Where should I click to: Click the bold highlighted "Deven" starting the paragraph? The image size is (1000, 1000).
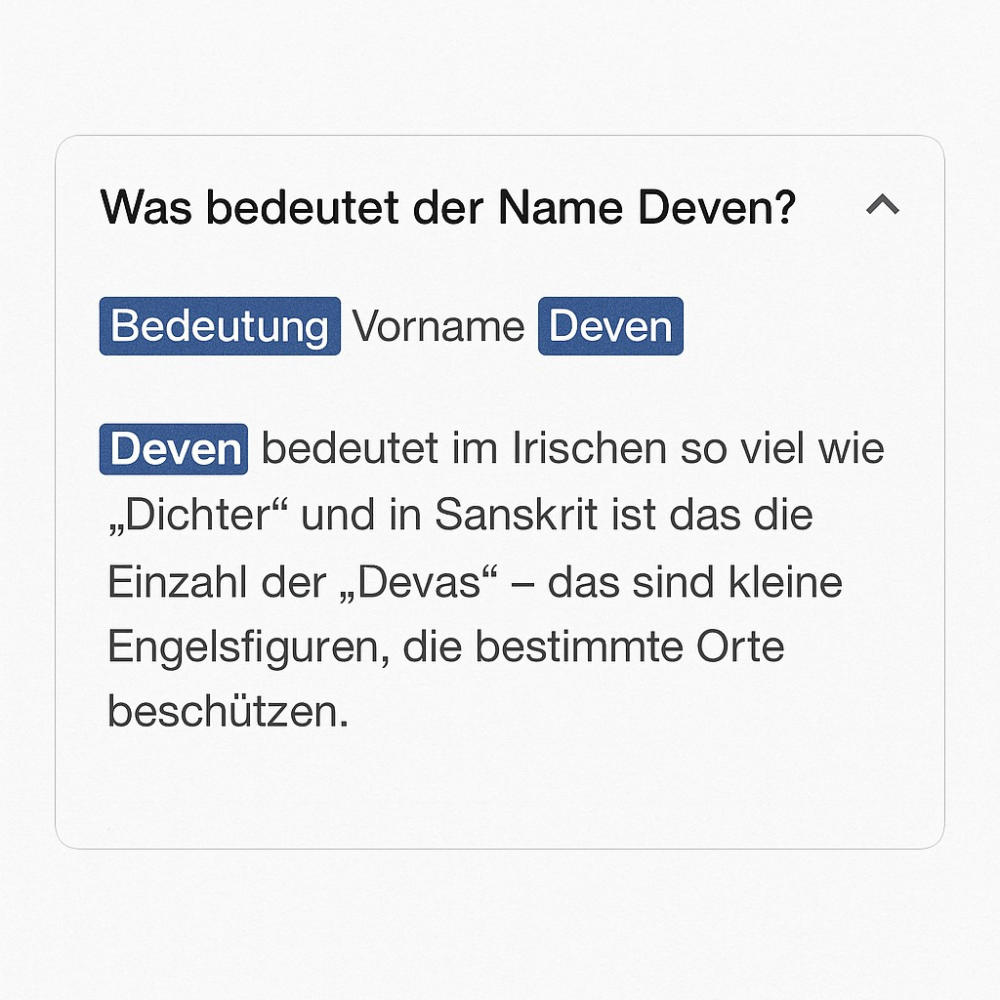(x=173, y=449)
